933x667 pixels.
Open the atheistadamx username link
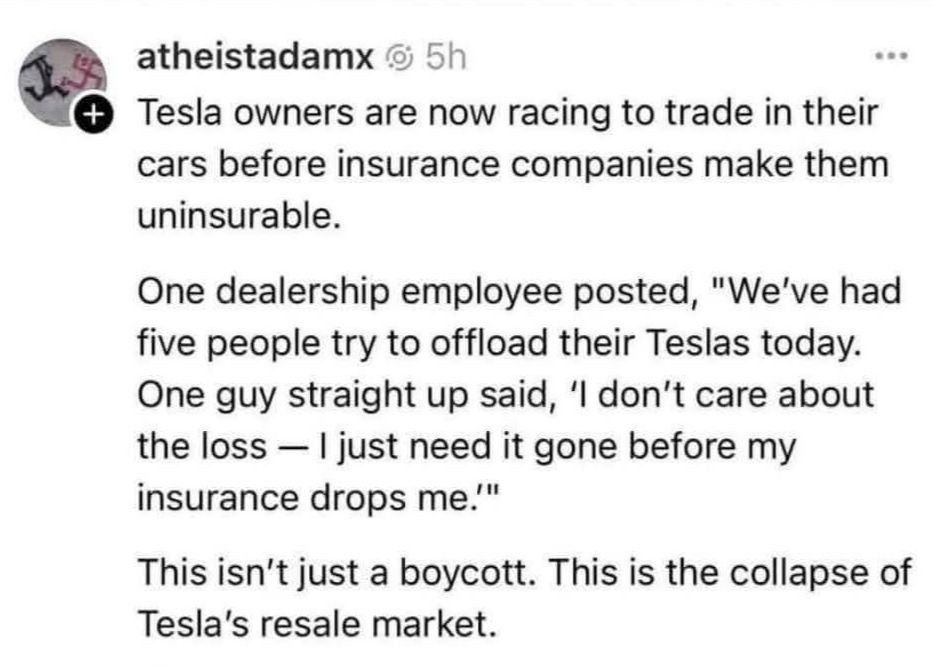255,57
